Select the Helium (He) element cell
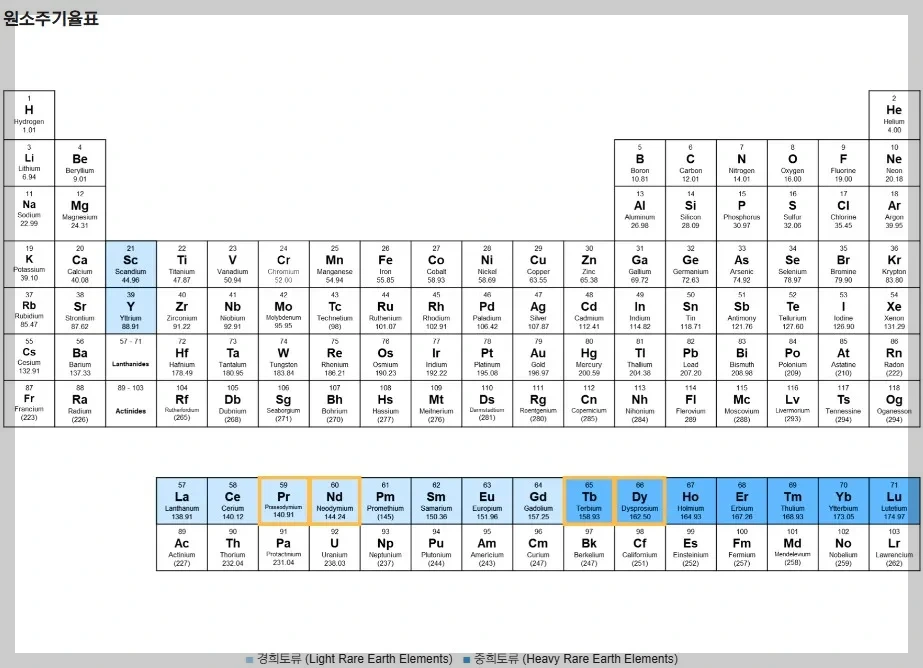923x668 pixels. [894, 115]
